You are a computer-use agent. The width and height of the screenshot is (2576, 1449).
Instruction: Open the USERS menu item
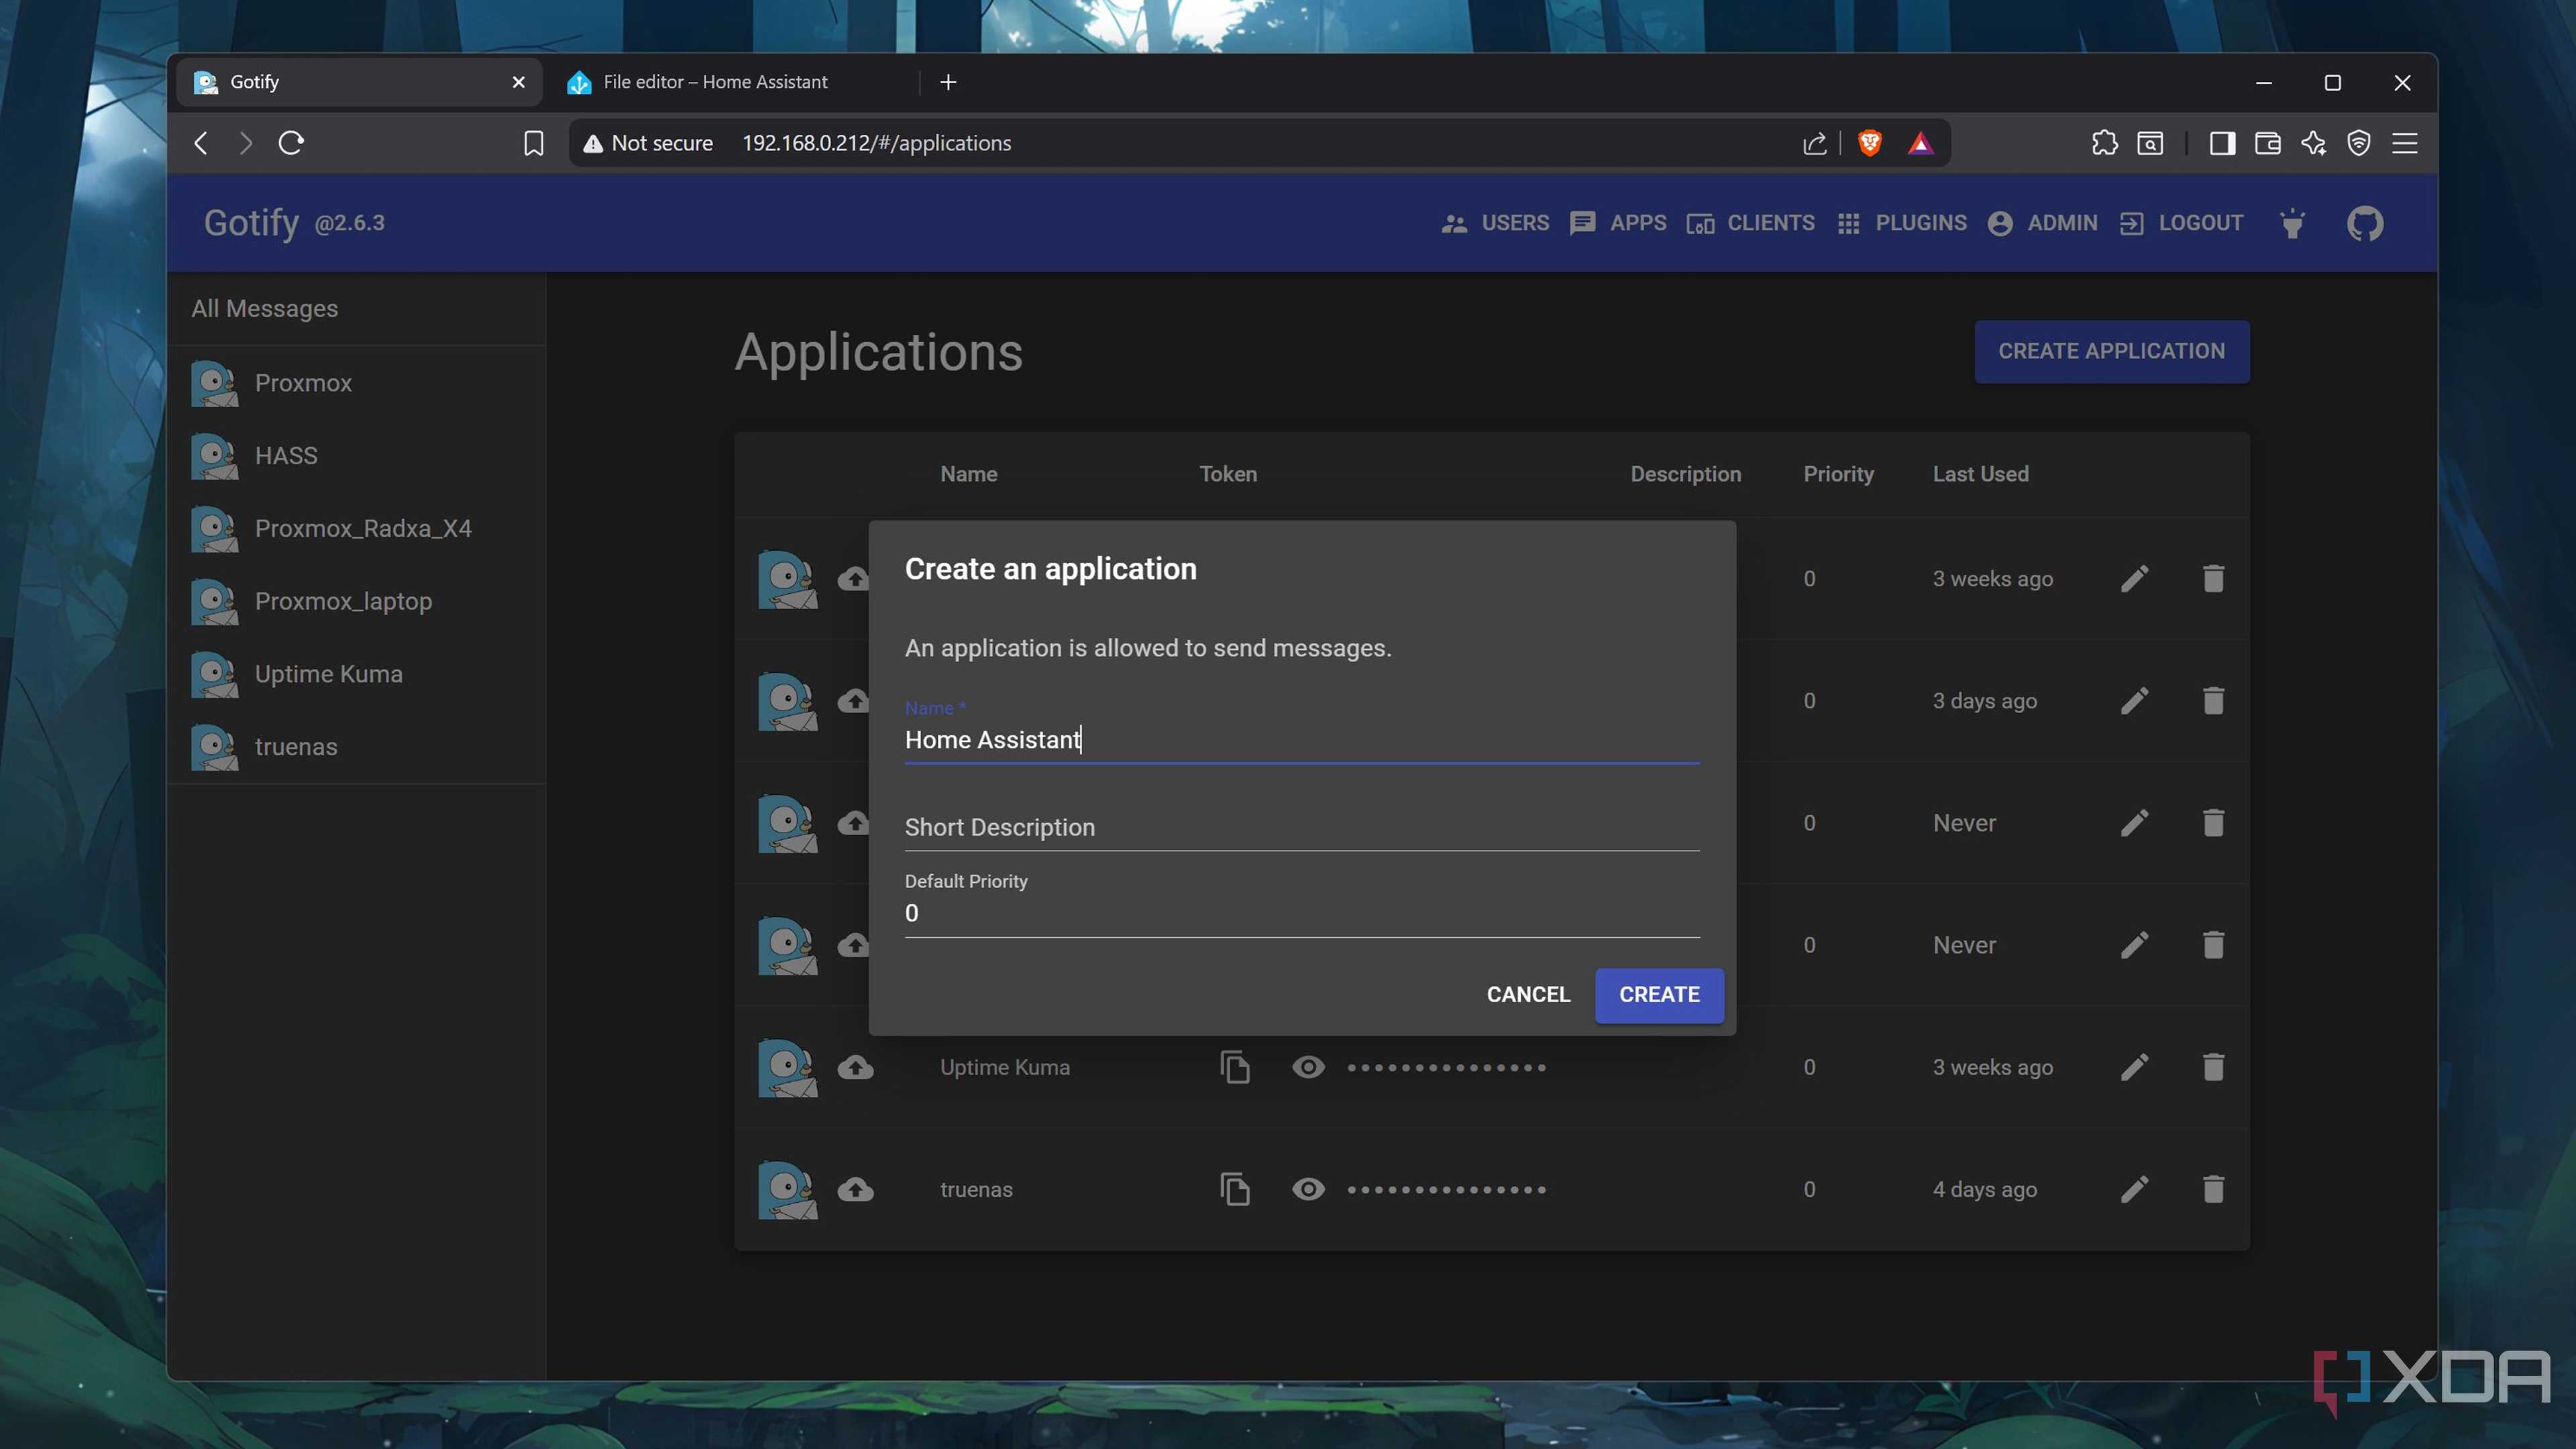(x=1495, y=223)
